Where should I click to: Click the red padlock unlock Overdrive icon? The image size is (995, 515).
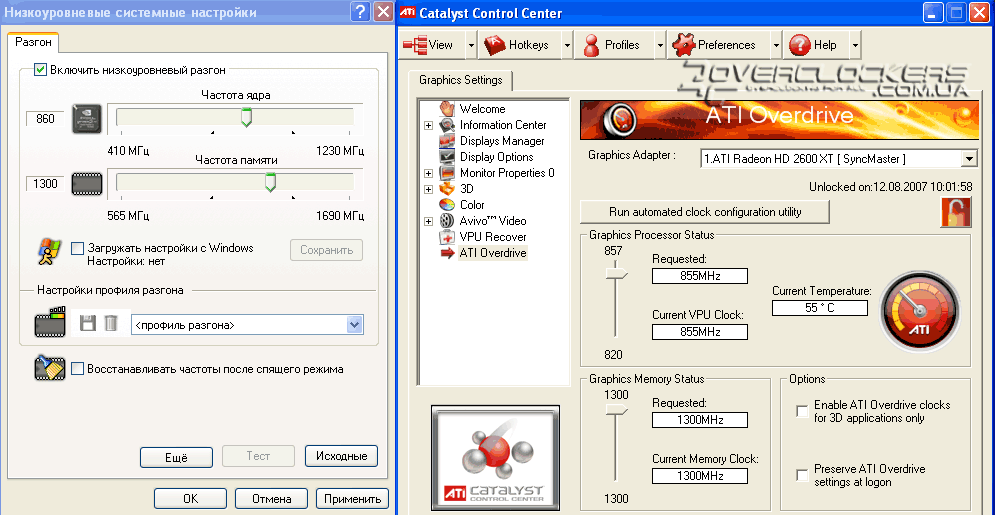click(x=956, y=212)
